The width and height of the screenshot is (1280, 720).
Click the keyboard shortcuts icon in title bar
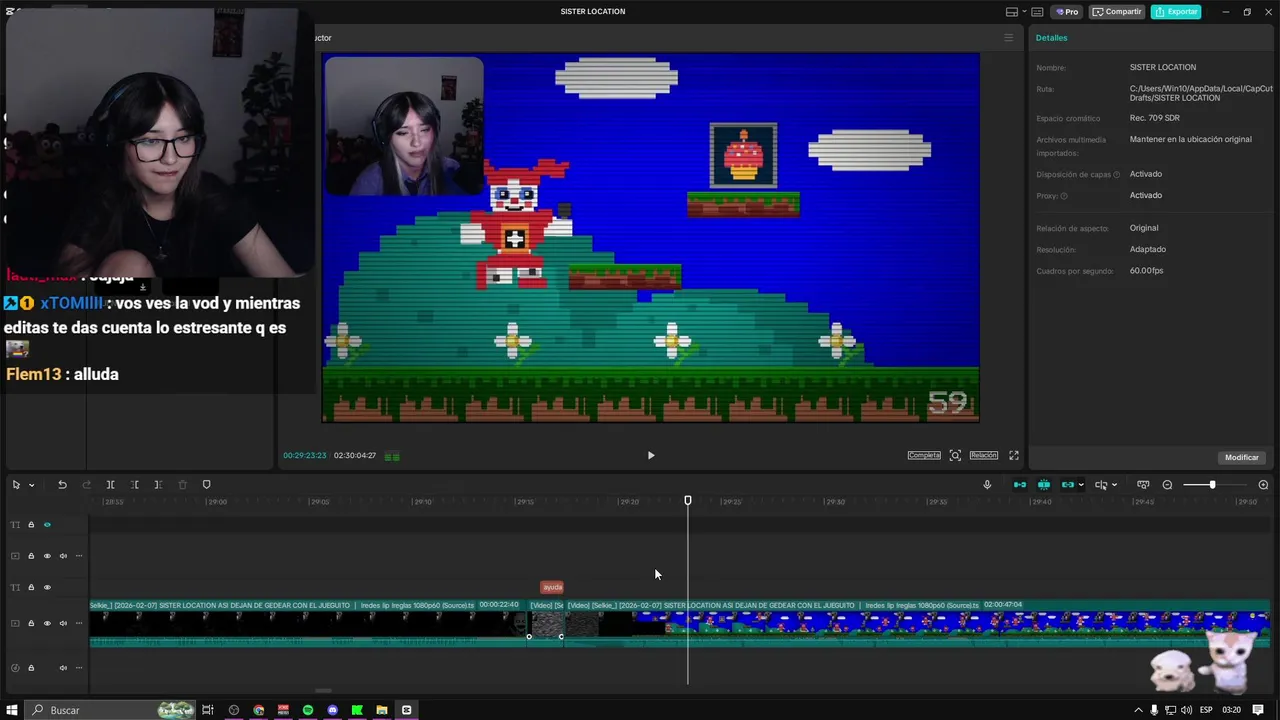tap(1037, 12)
